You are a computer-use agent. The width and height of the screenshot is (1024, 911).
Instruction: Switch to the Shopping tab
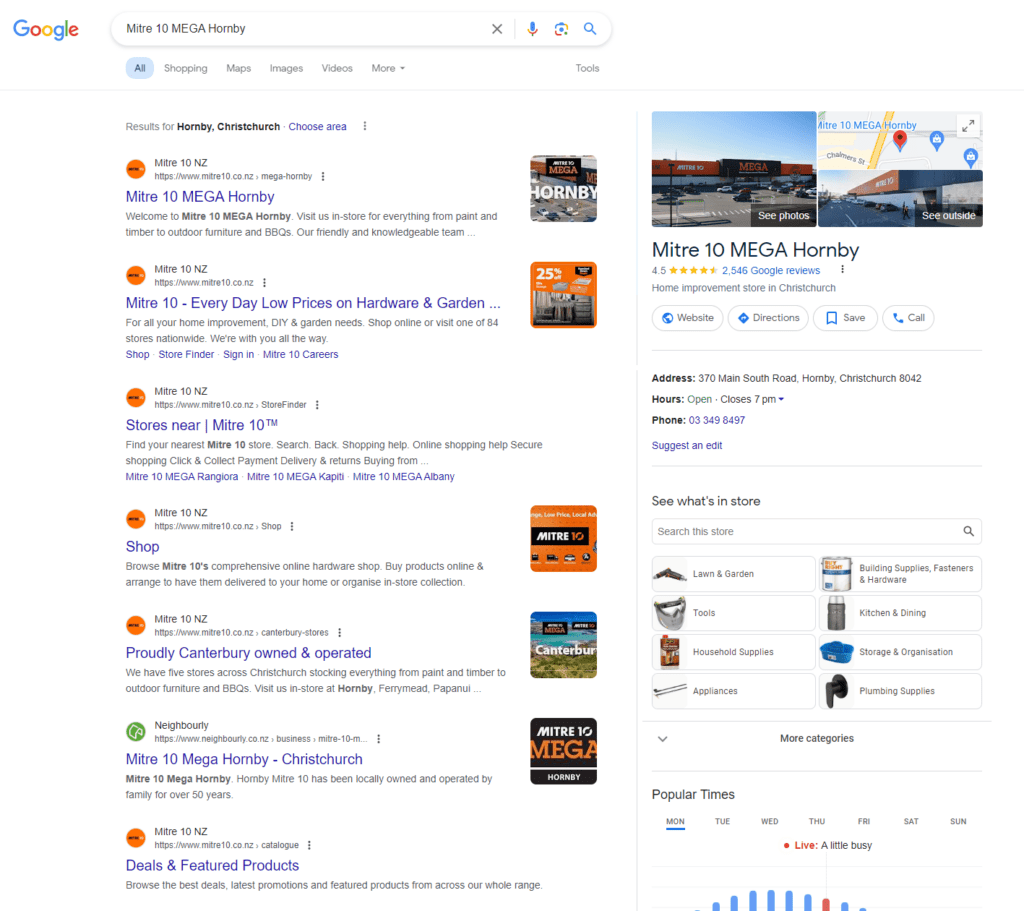click(x=185, y=68)
